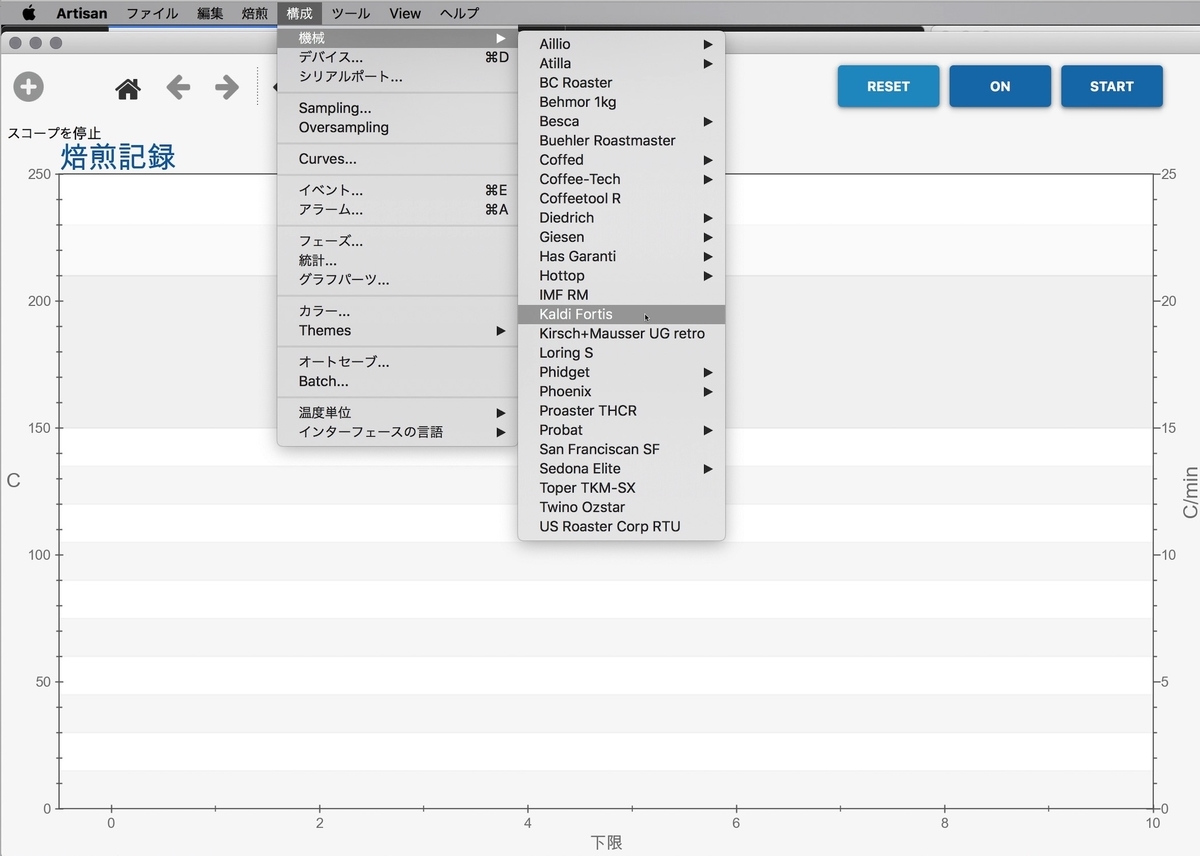Image resolution: width=1200 pixels, height=856 pixels.
Task: Click the forward arrow icon
Action: coord(227,88)
